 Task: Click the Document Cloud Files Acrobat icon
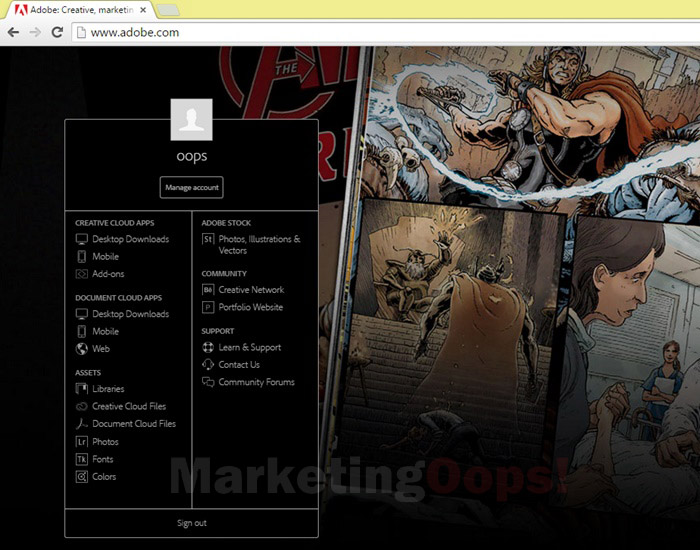click(x=82, y=424)
